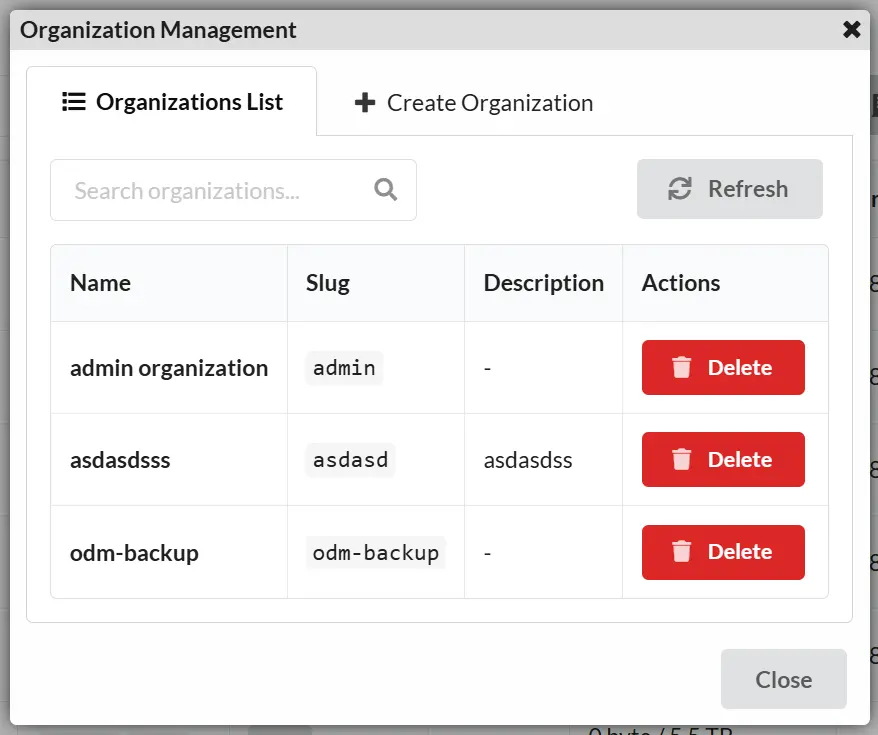Select the admin slug badge
This screenshot has height=735, width=878.
coord(343,368)
